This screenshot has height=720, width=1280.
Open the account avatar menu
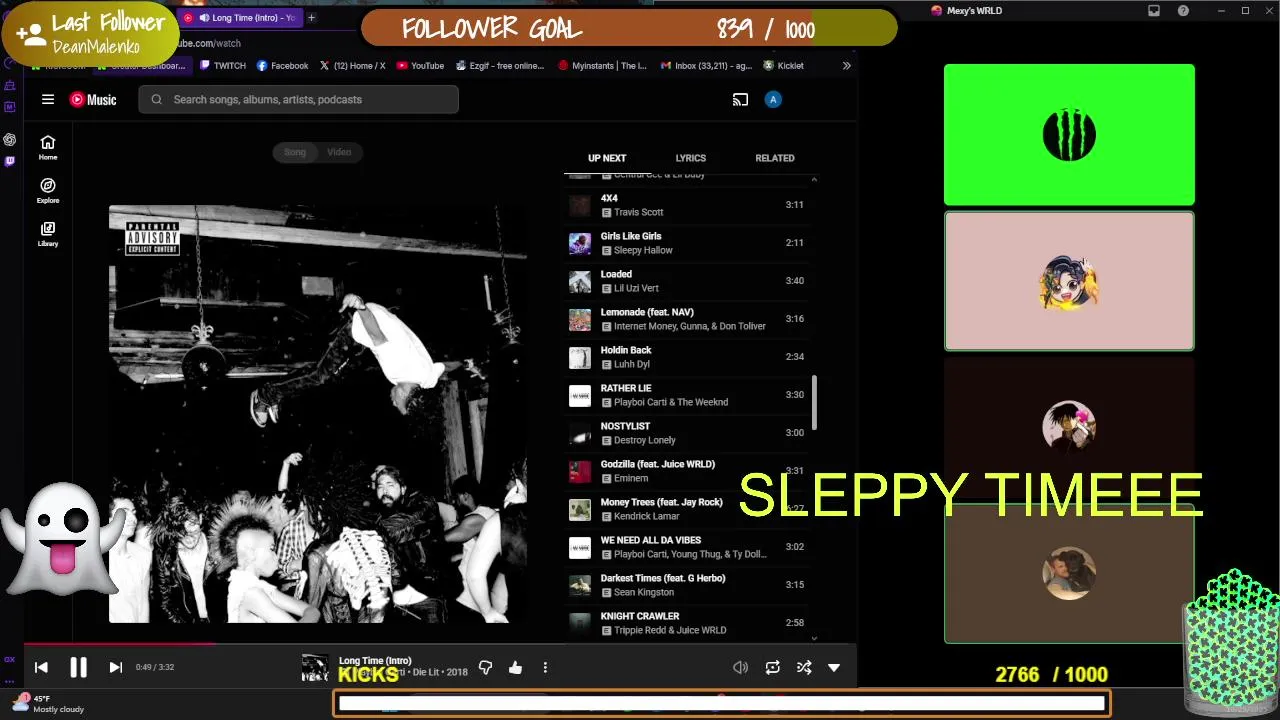(x=772, y=99)
